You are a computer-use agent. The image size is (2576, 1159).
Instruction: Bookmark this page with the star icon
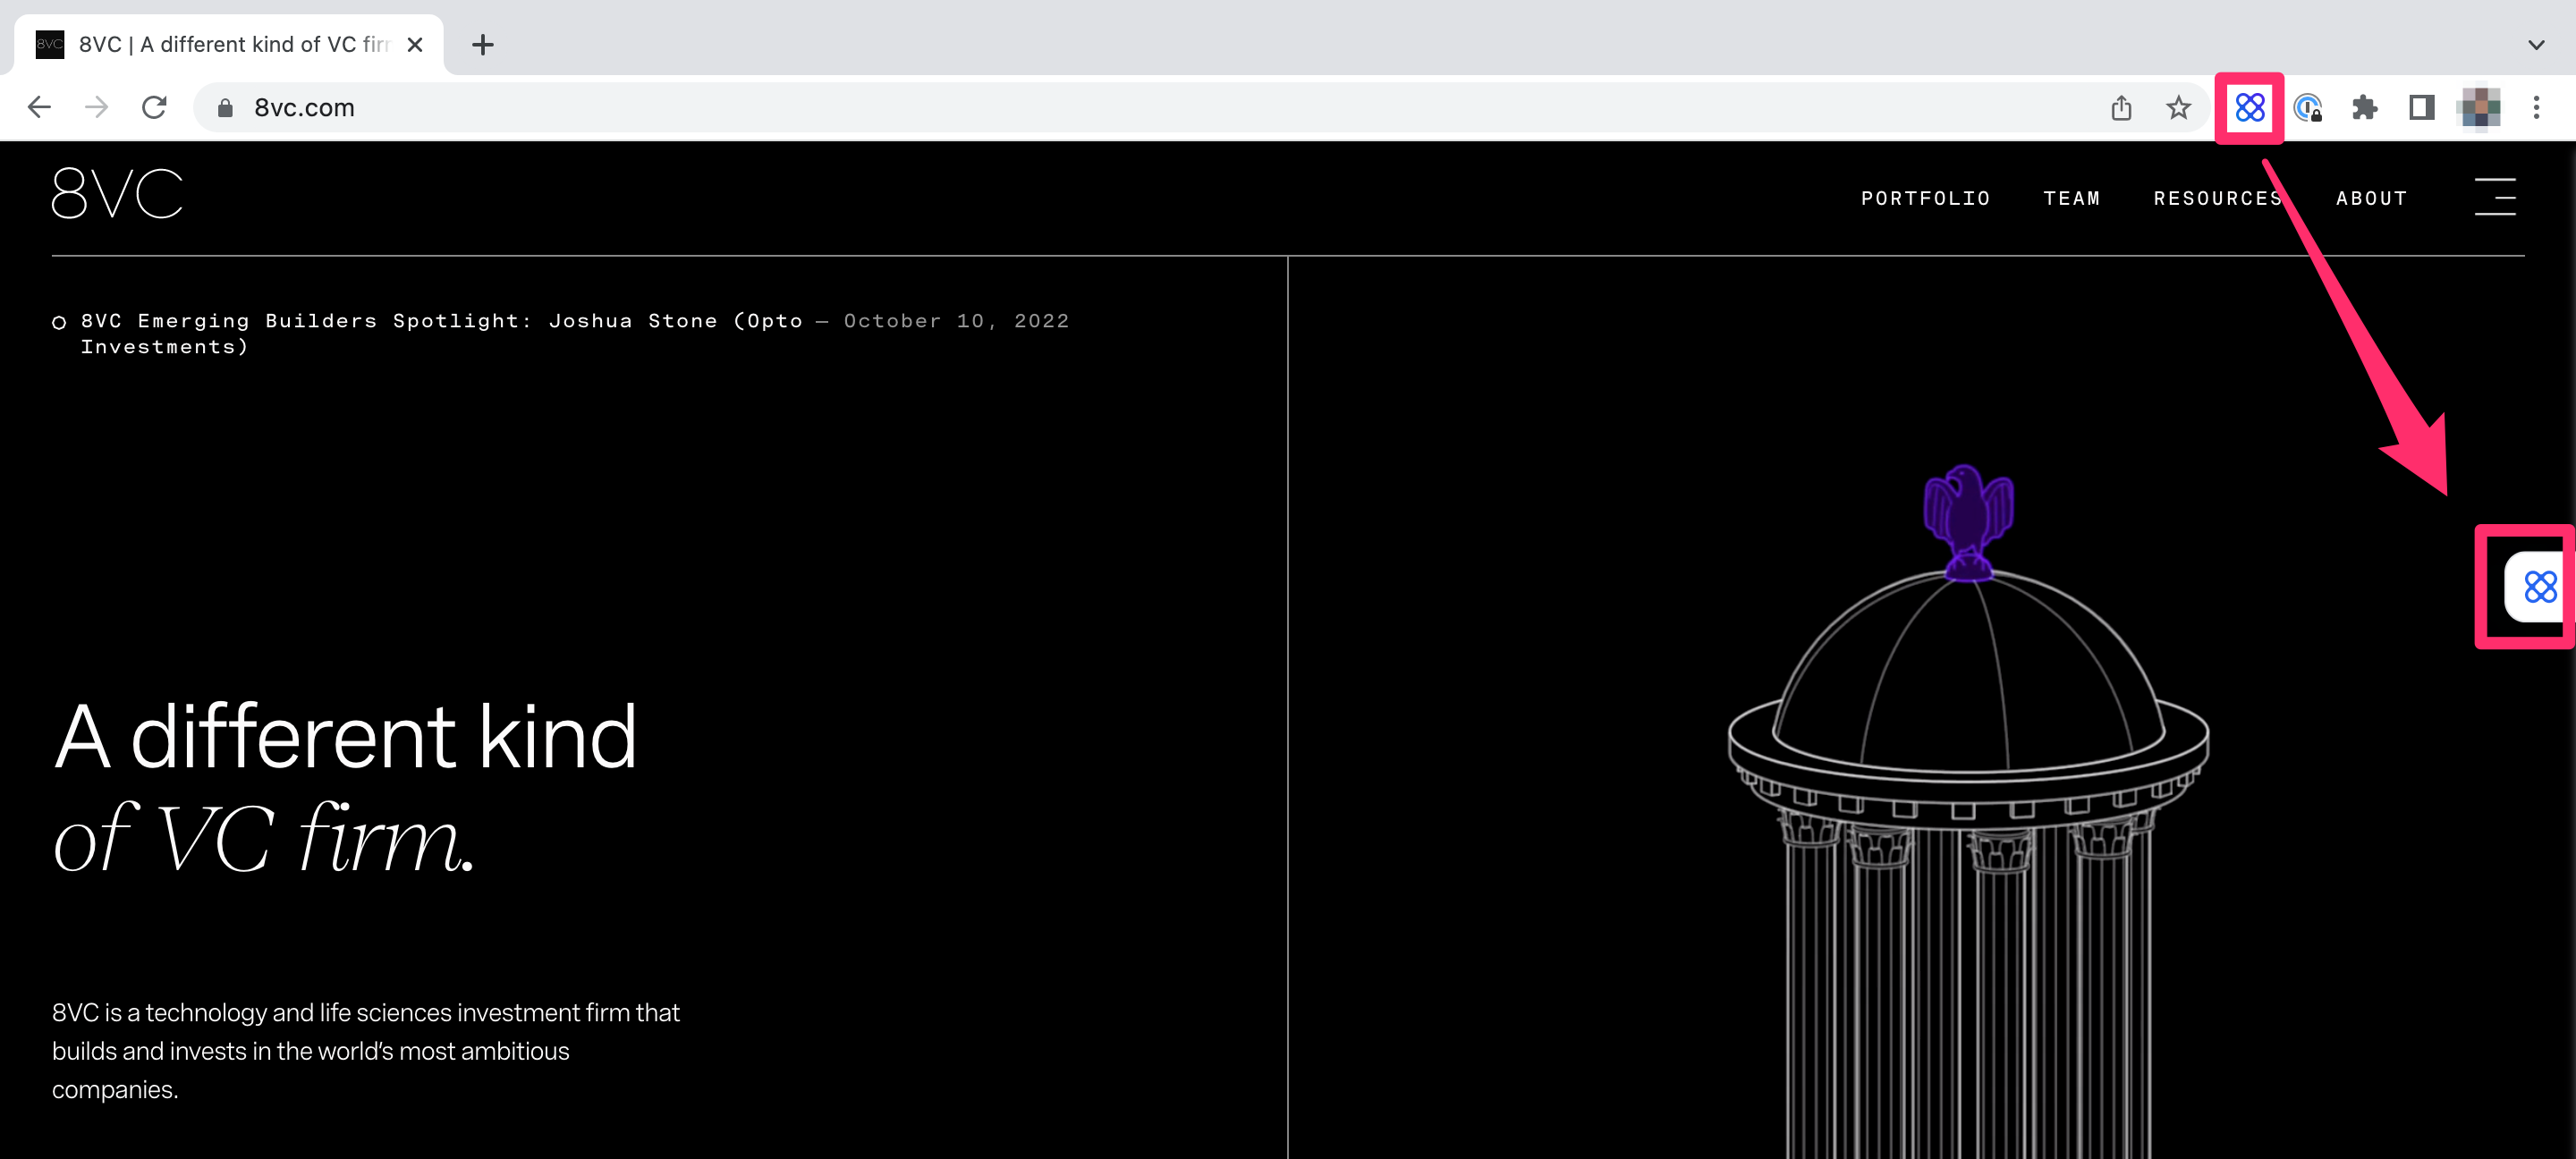(x=2178, y=107)
